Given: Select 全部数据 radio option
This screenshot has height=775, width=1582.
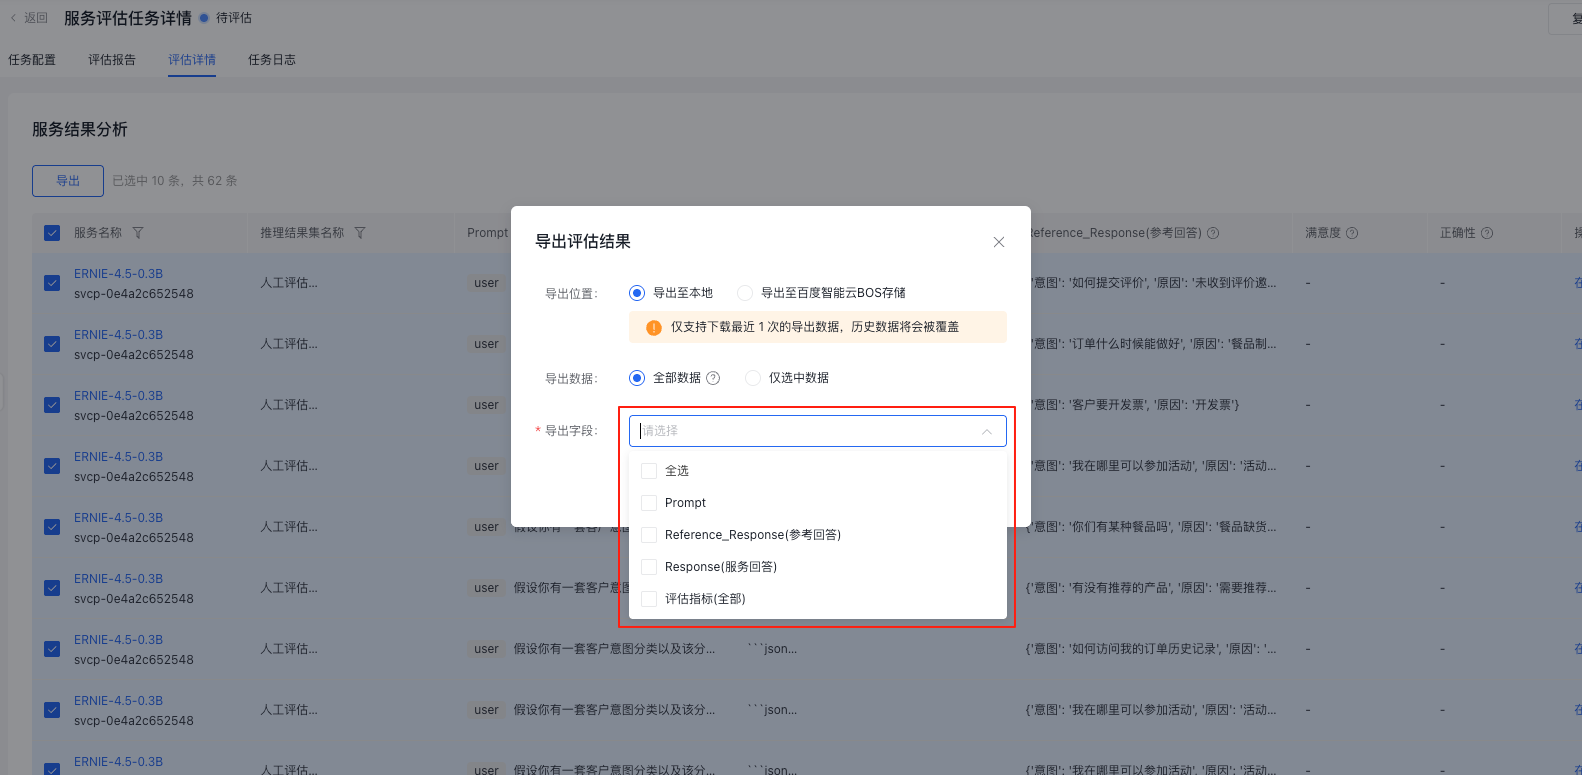Looking at the screenshot, I should tap(636, 378).
